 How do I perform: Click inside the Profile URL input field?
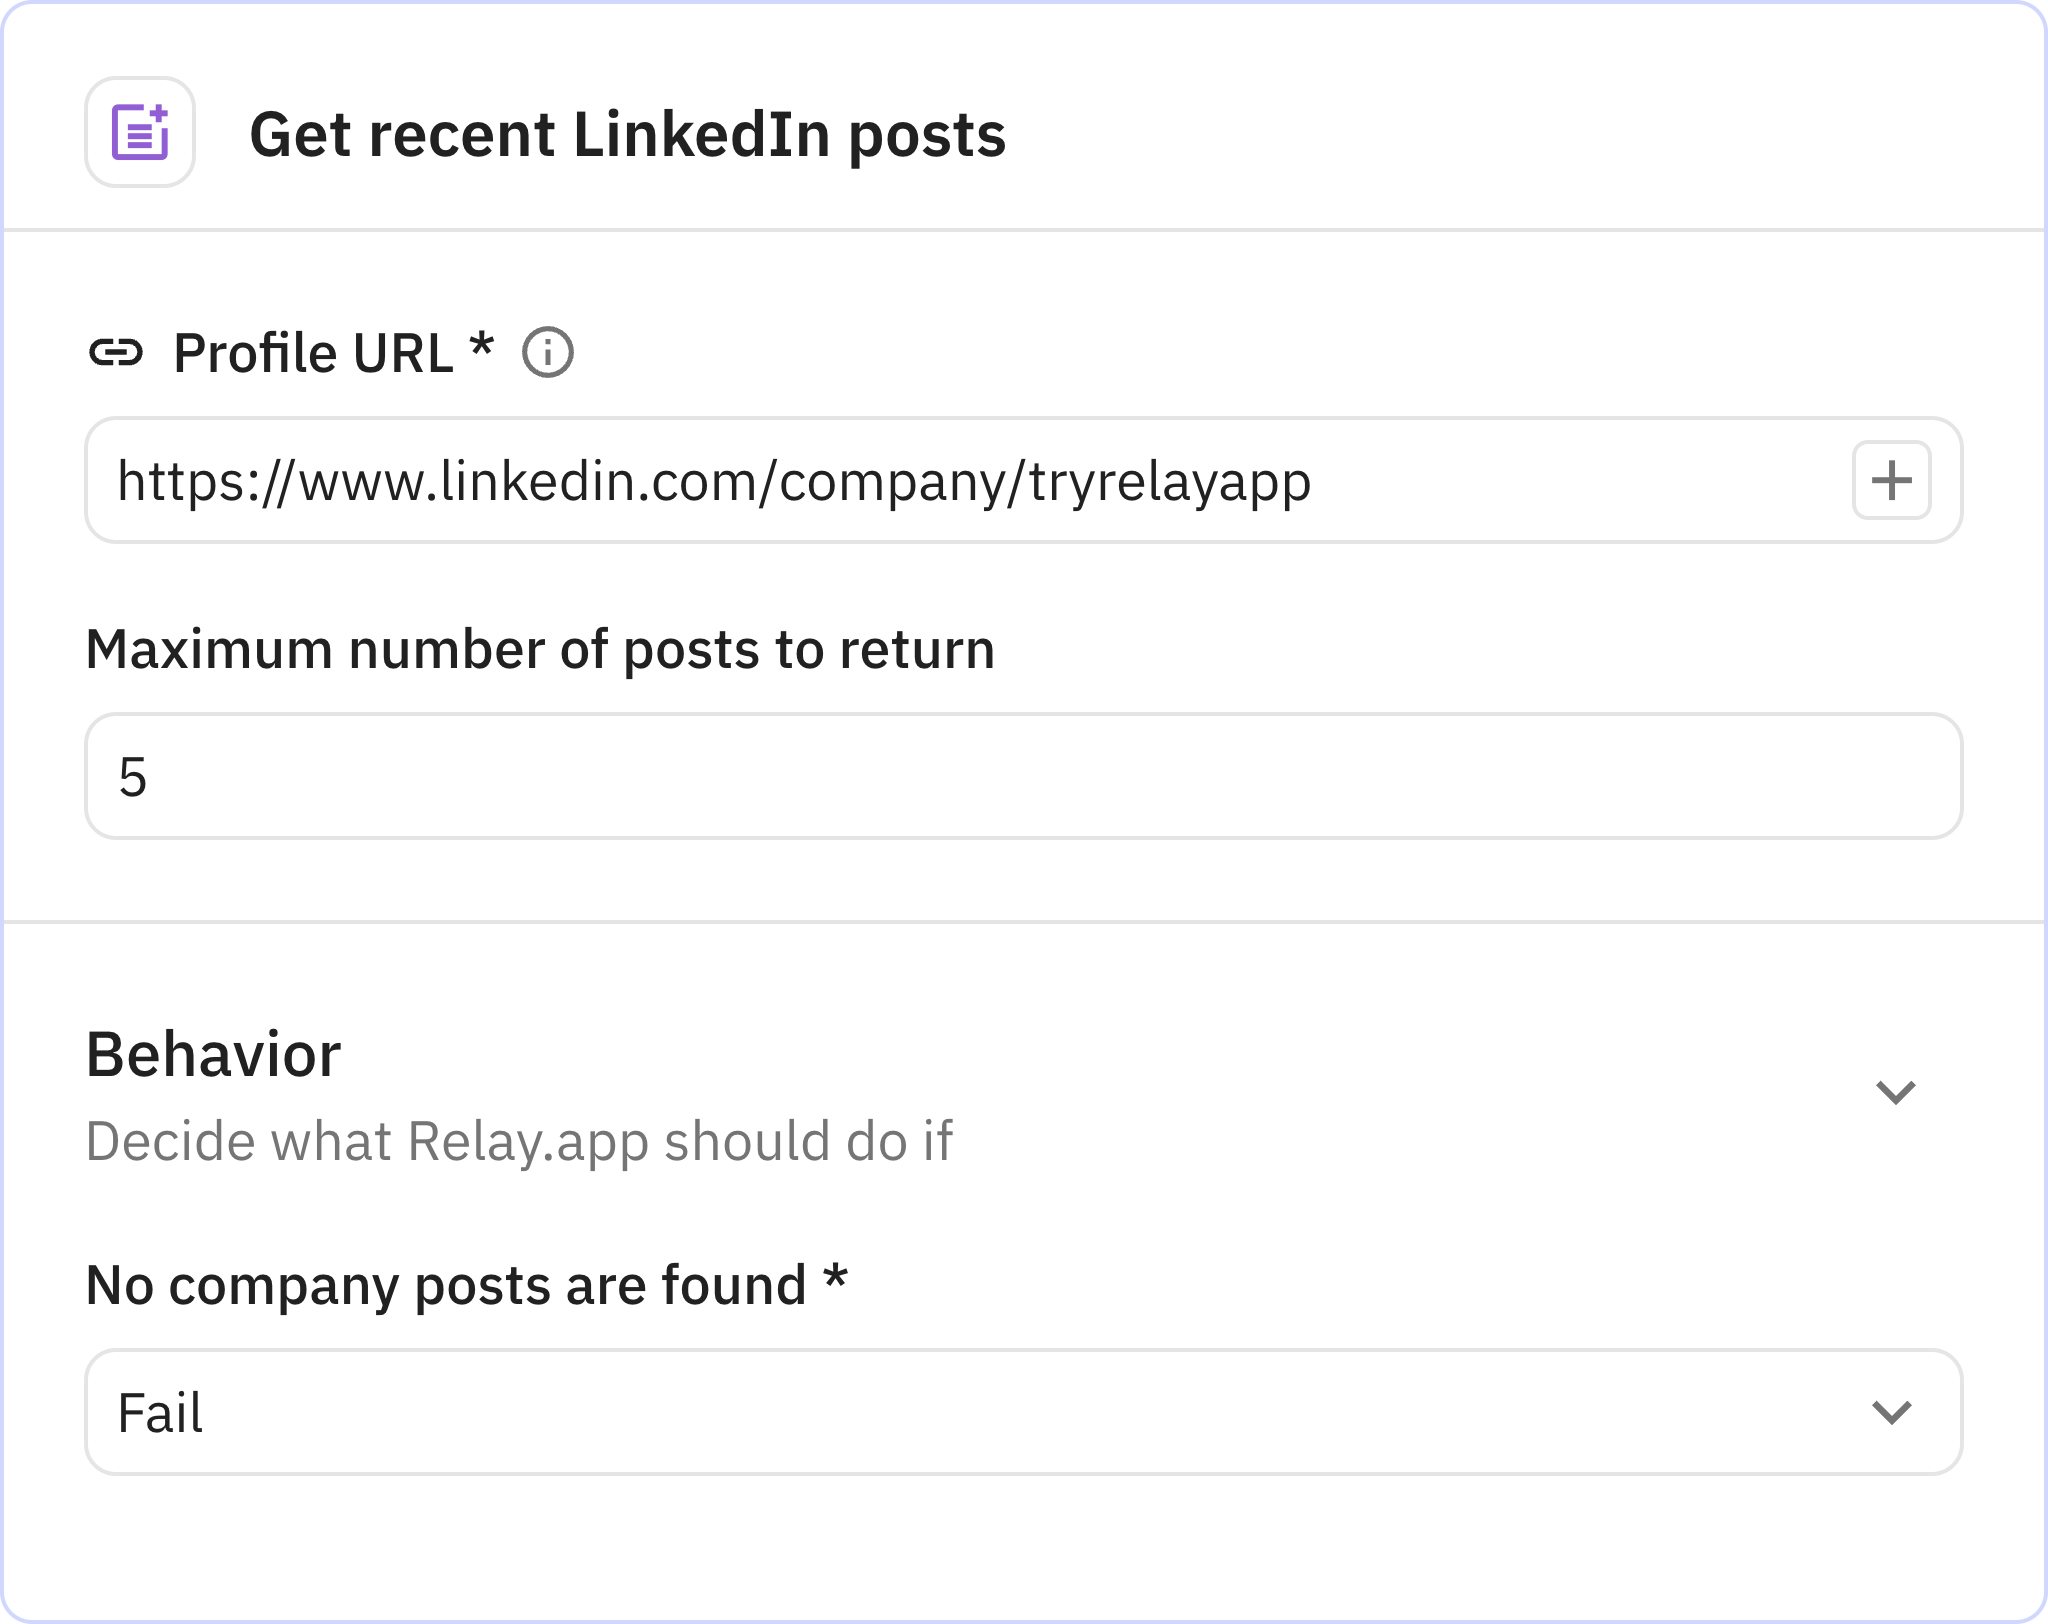(1500, 481)
